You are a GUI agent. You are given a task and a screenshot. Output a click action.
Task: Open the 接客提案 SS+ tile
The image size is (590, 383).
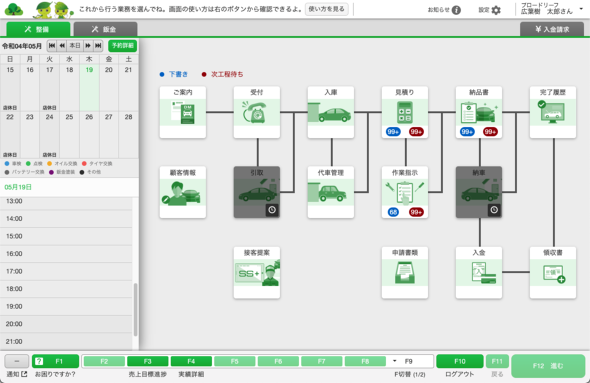(x=257, y=273)
